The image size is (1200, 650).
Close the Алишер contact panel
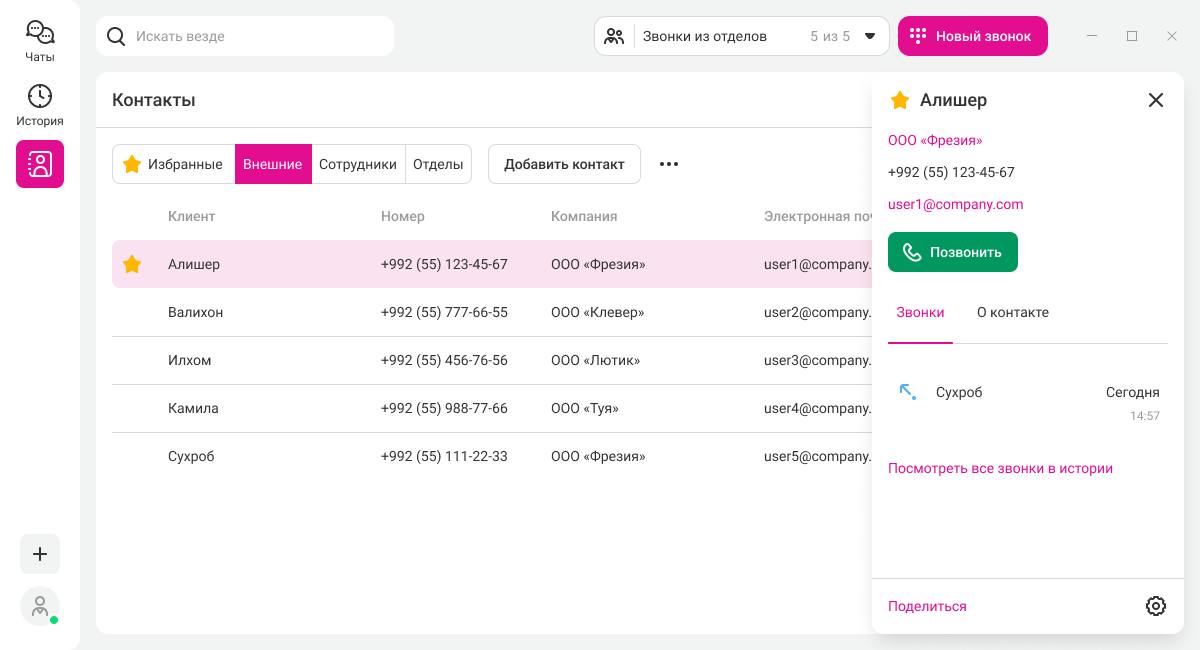coord(1156,100)
